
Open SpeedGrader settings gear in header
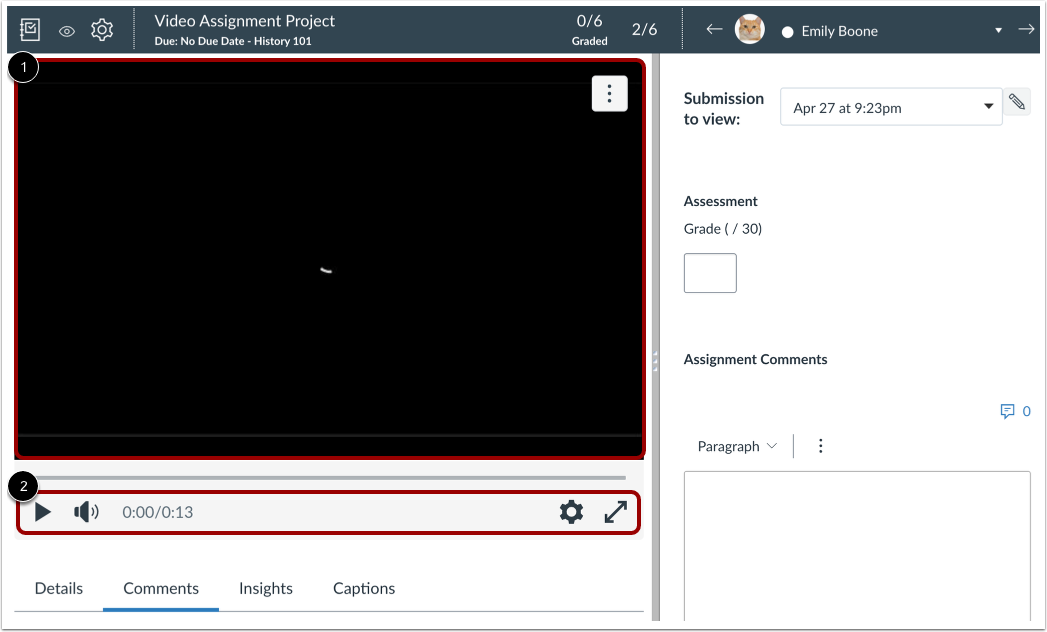(x=102, y=30)
